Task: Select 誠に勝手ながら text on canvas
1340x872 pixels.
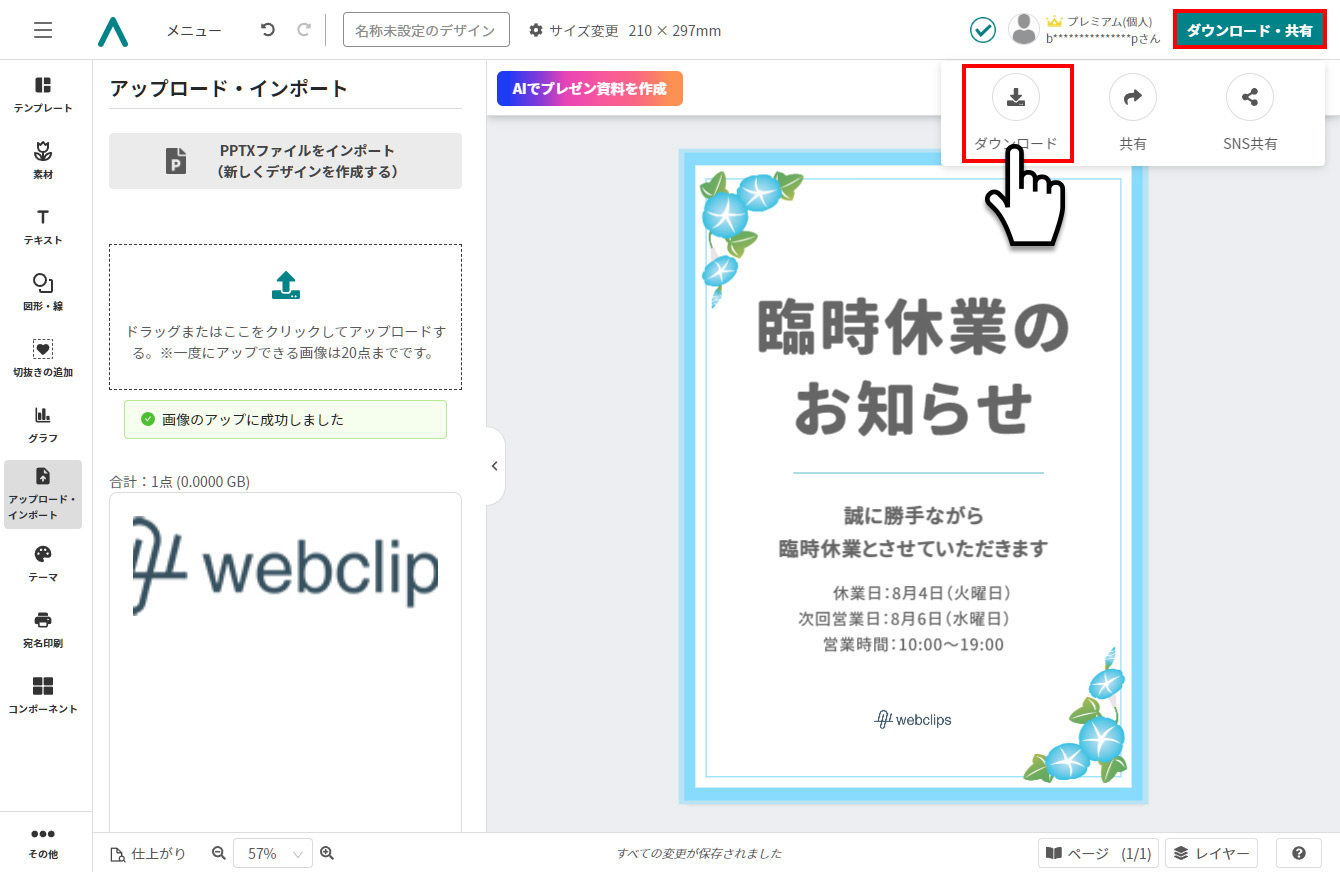Action: pos(913,516)
